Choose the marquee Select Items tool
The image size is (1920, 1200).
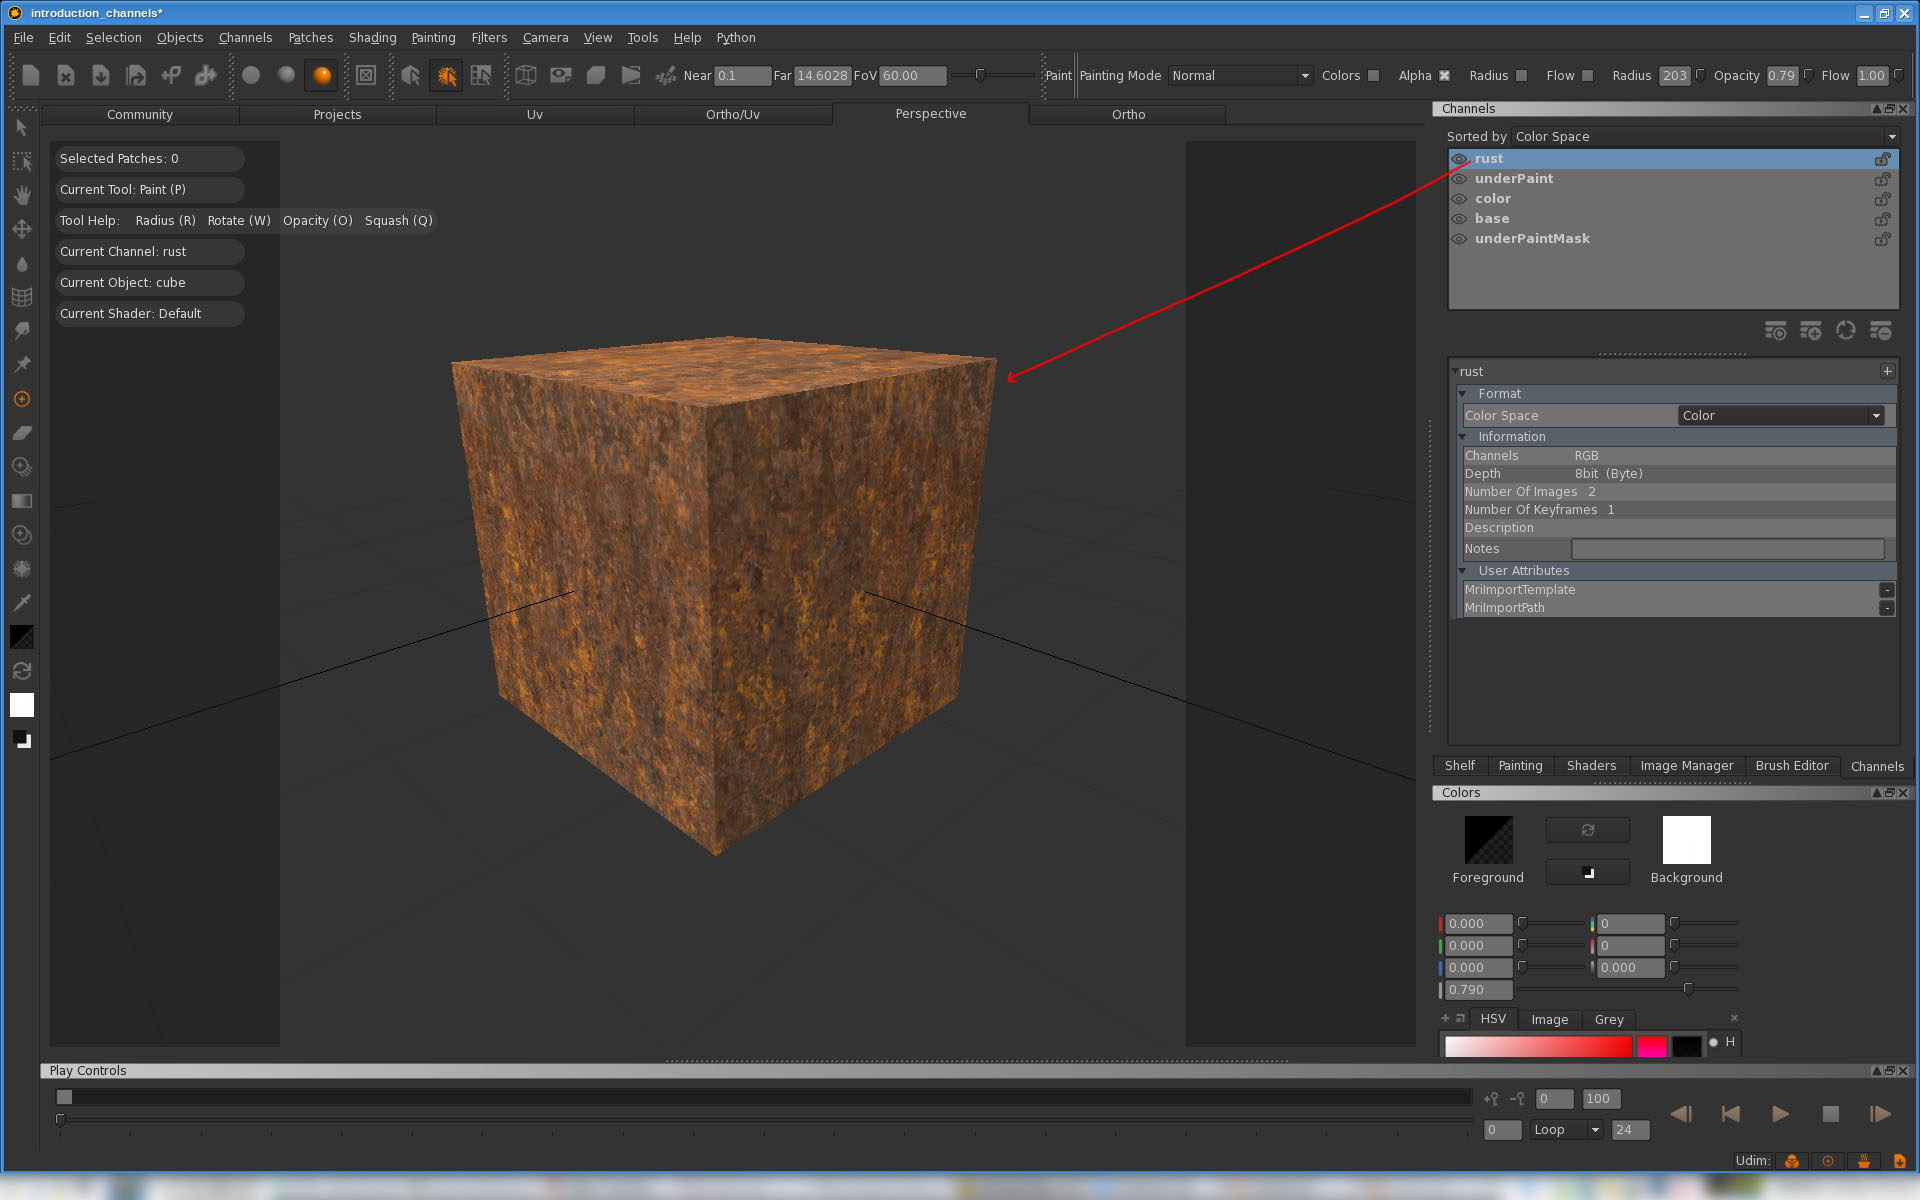pos(22,161)
